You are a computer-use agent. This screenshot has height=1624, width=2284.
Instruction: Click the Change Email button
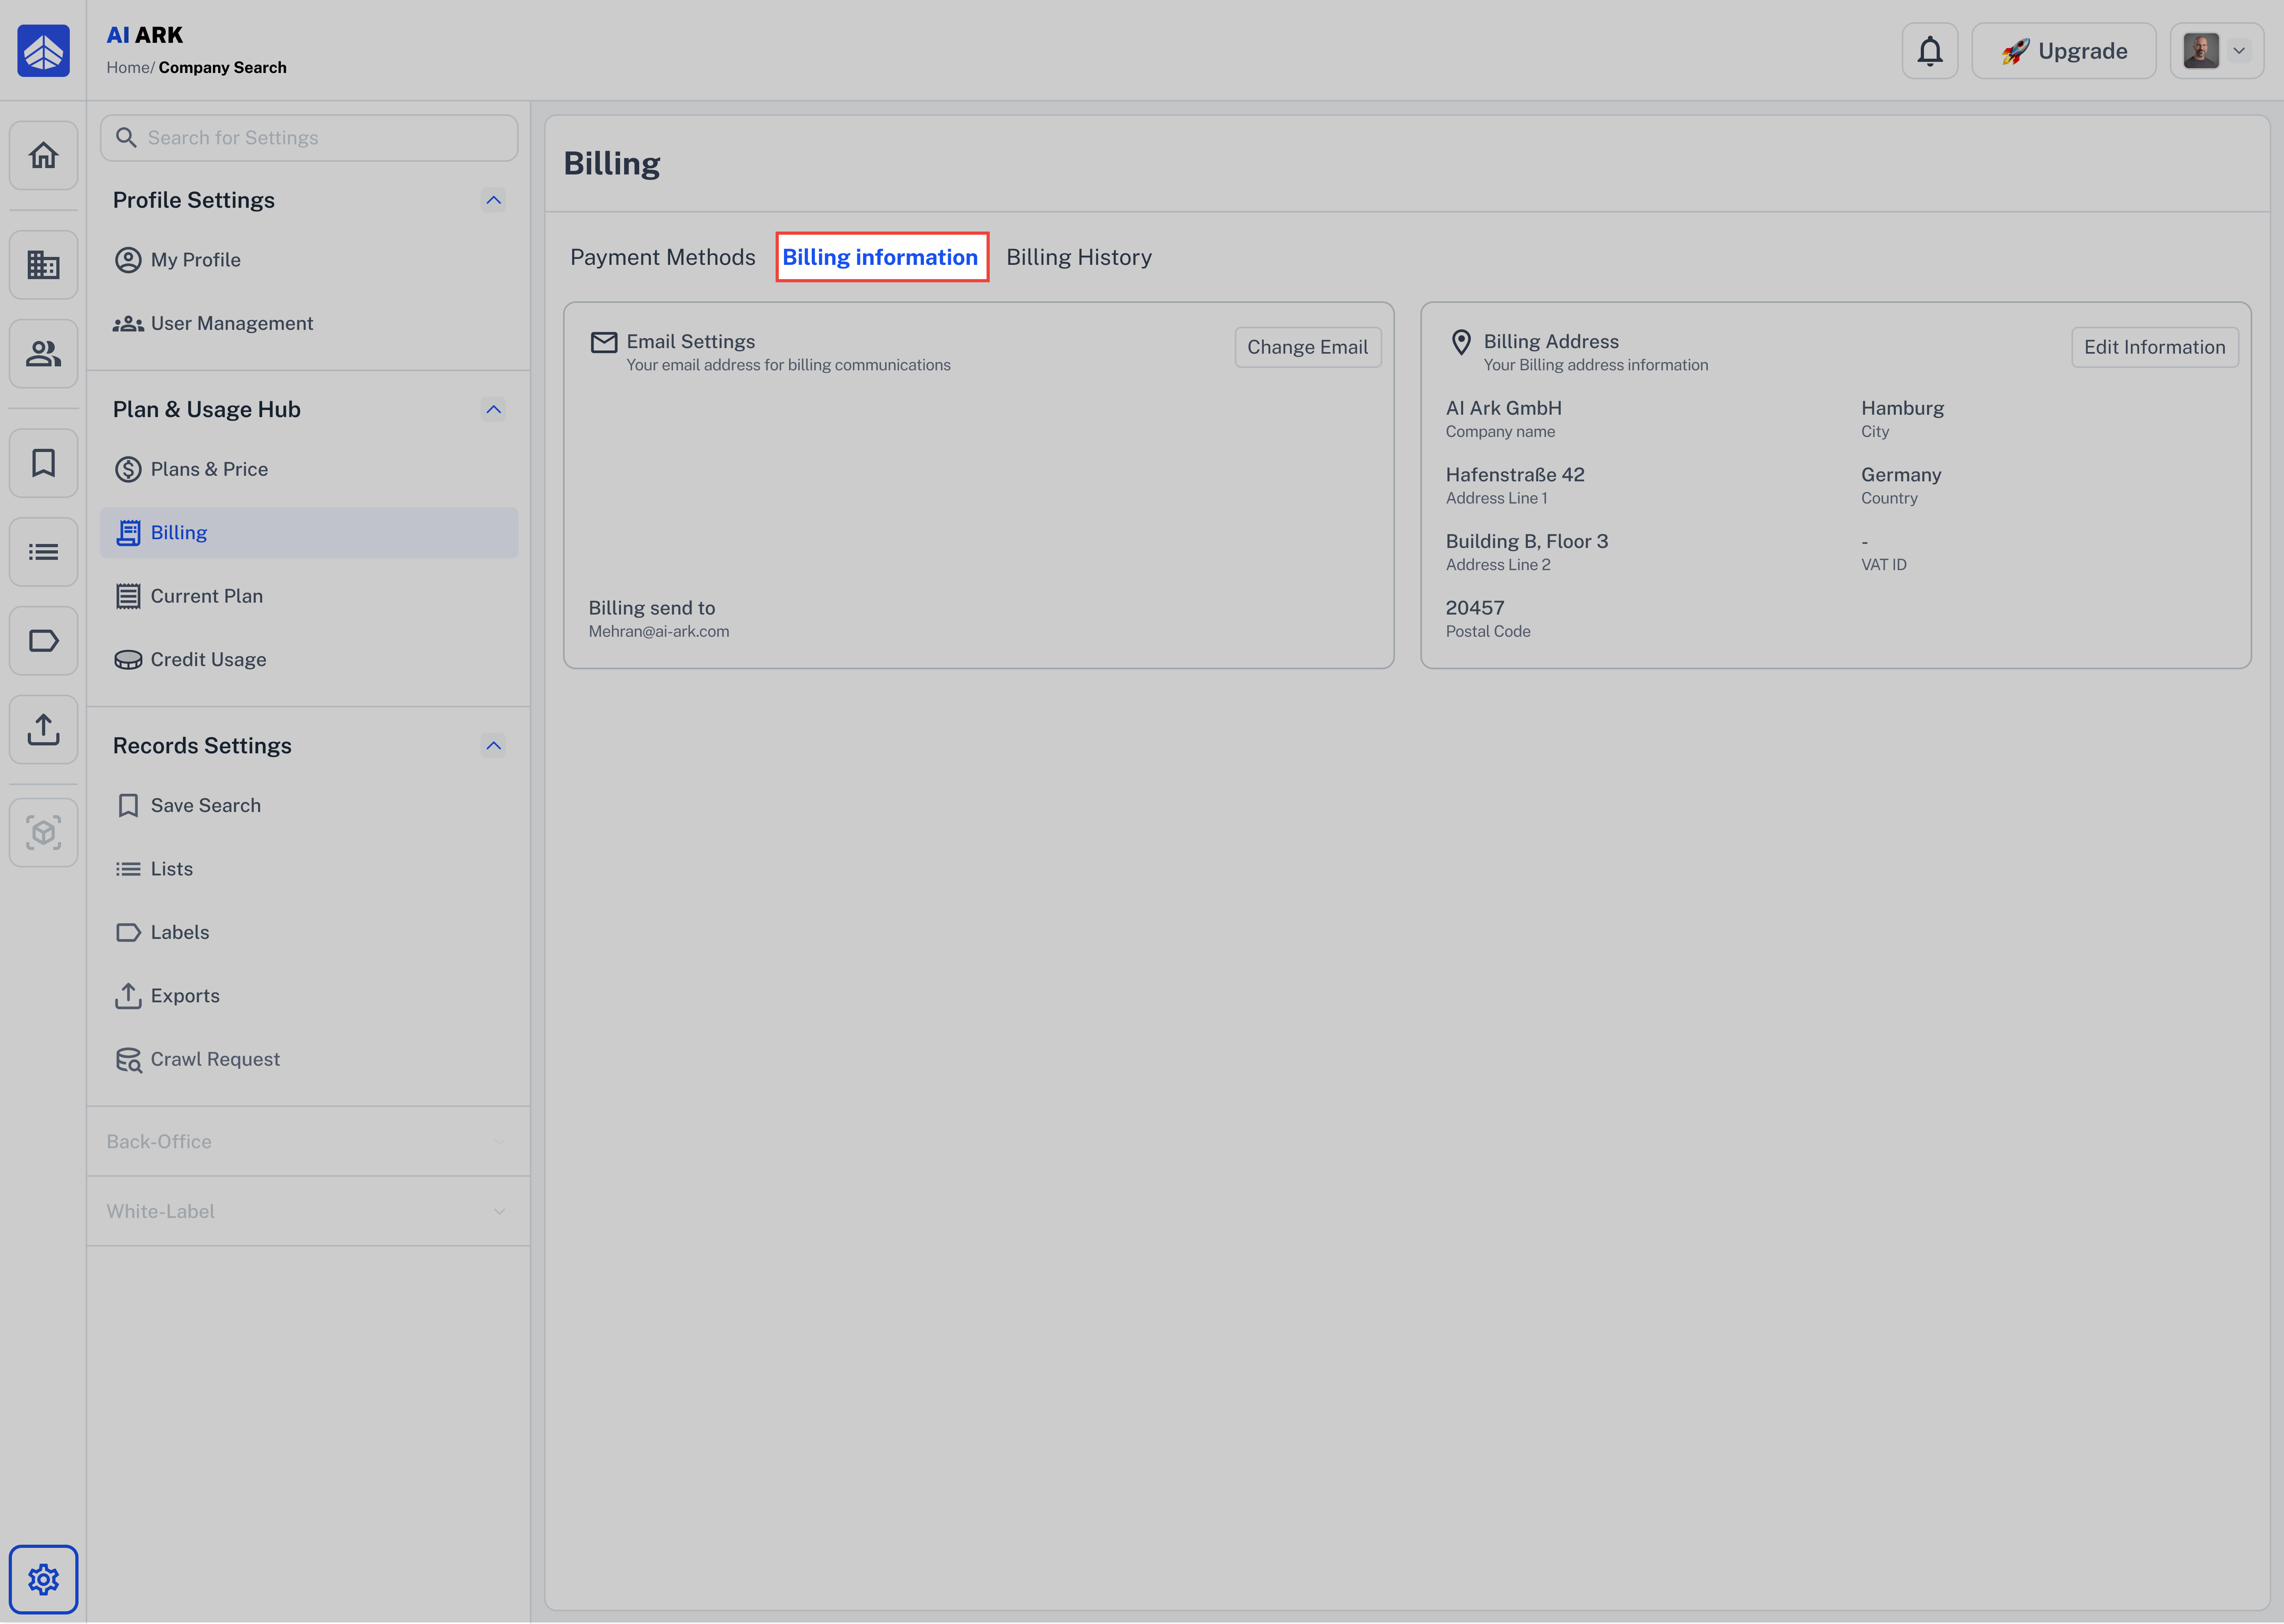(x=1308, y=347)
